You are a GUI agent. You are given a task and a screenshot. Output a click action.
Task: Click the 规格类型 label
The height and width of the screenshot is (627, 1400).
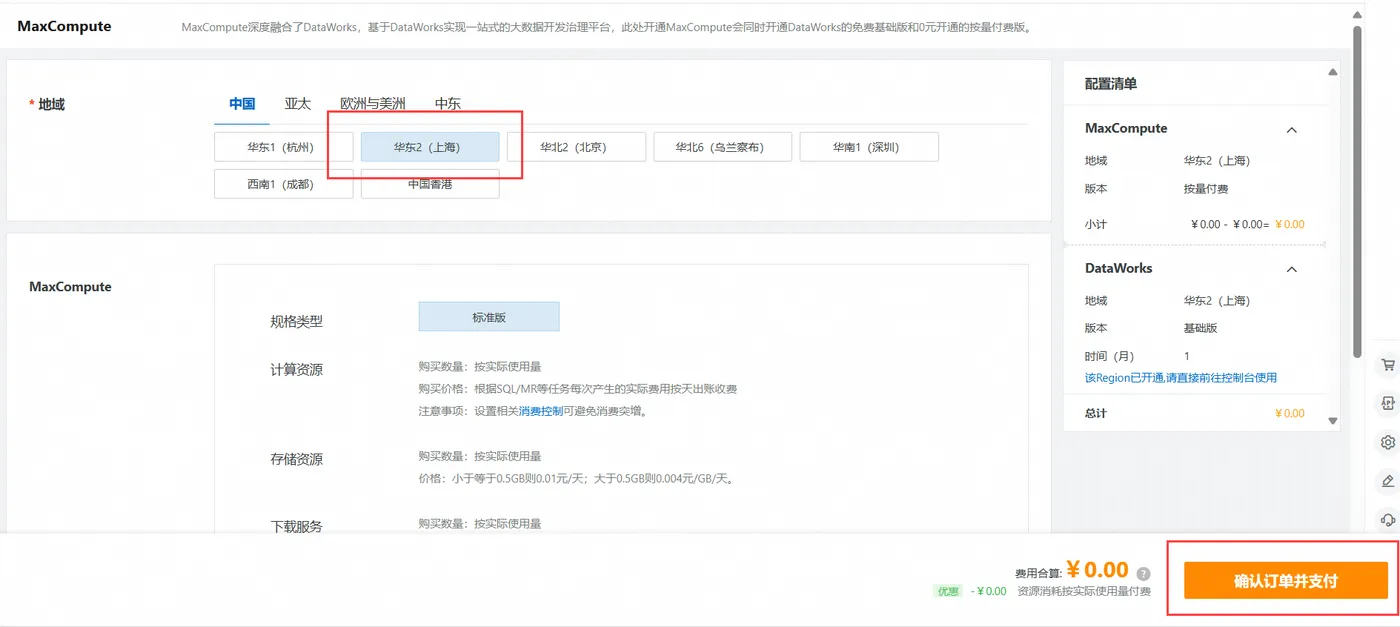[296, 322]
